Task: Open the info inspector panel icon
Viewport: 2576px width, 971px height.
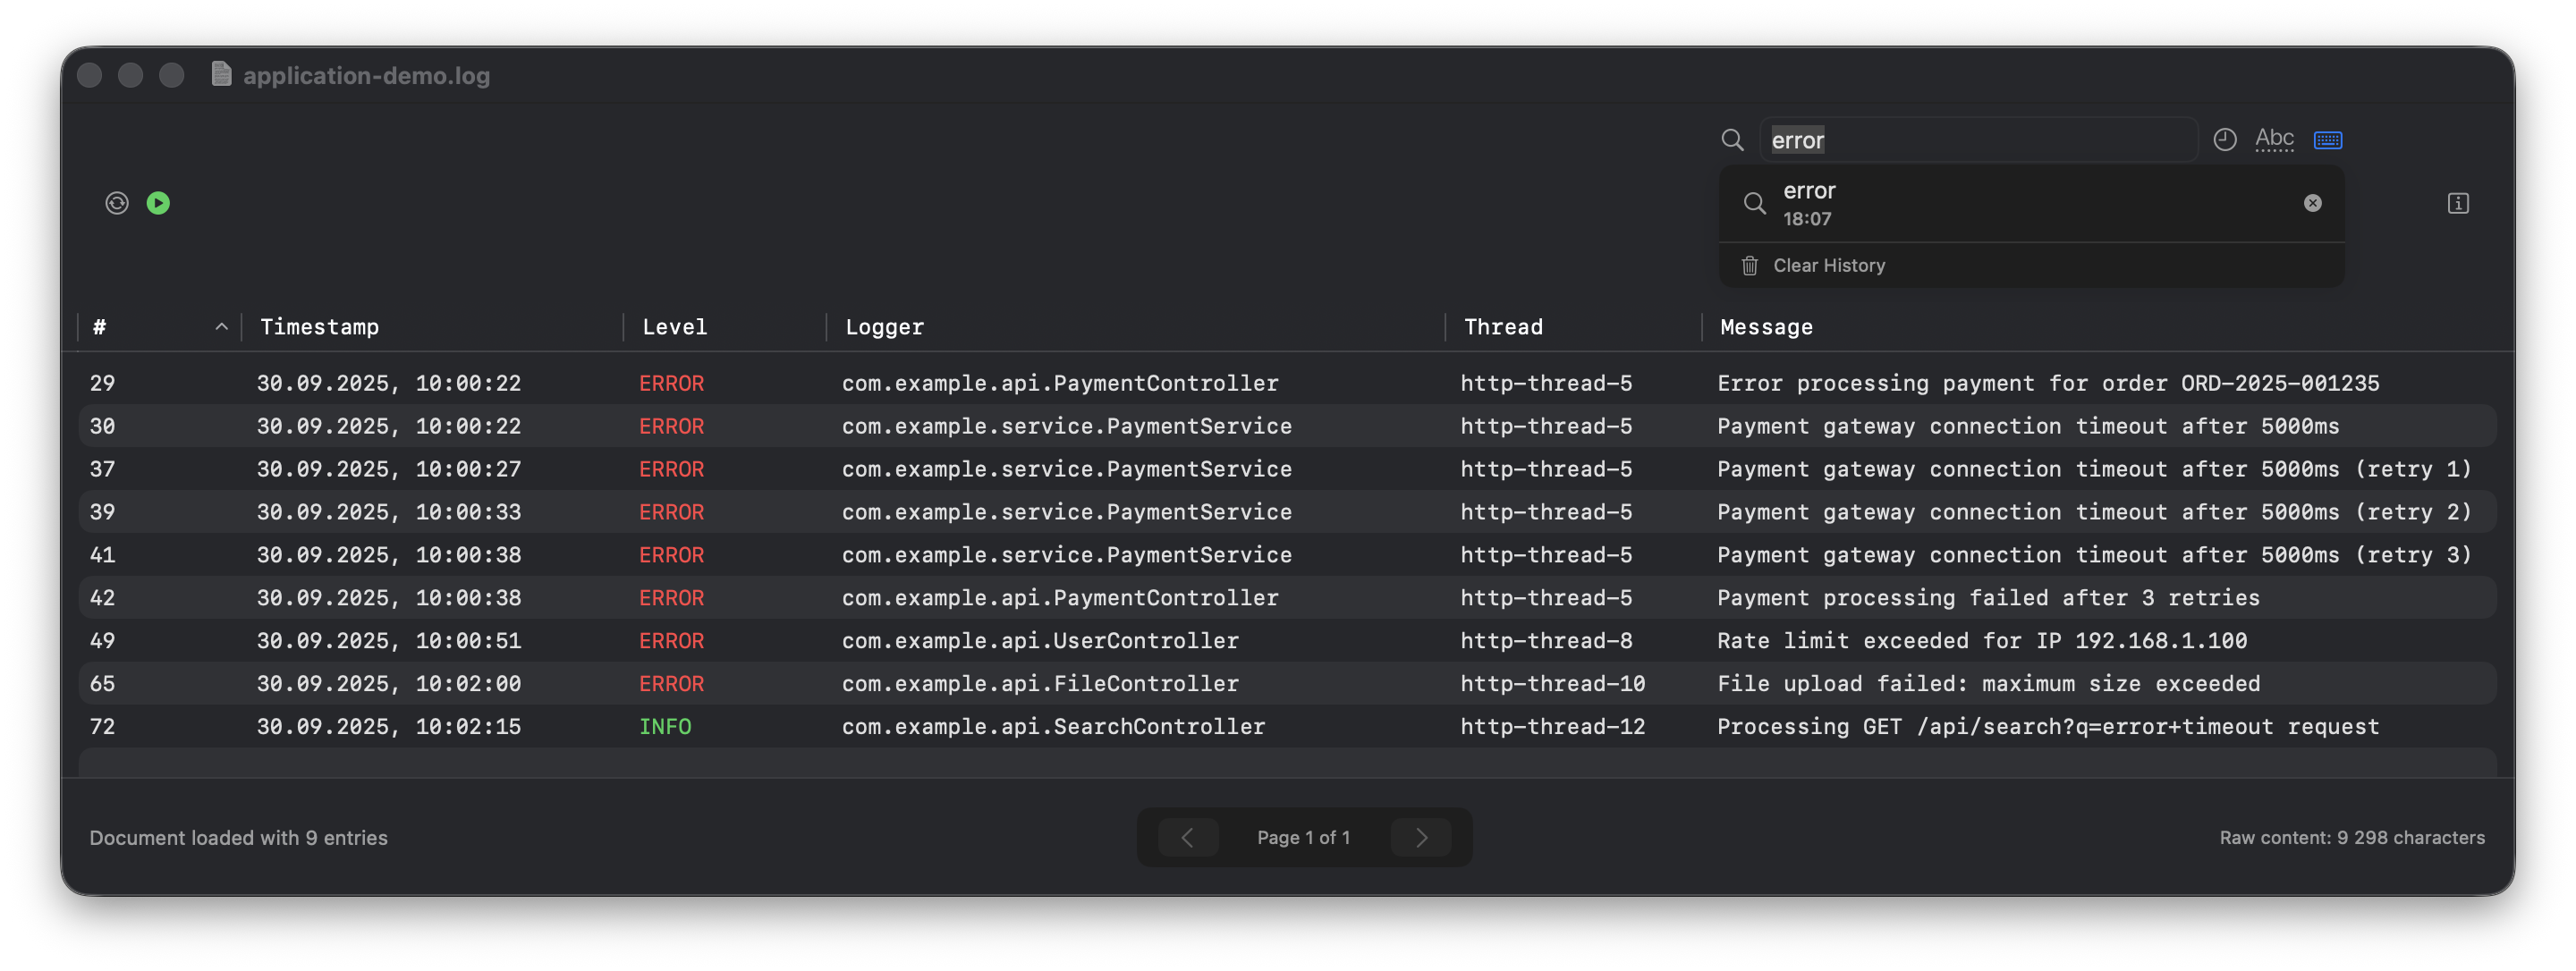Action: (2458, 204)
